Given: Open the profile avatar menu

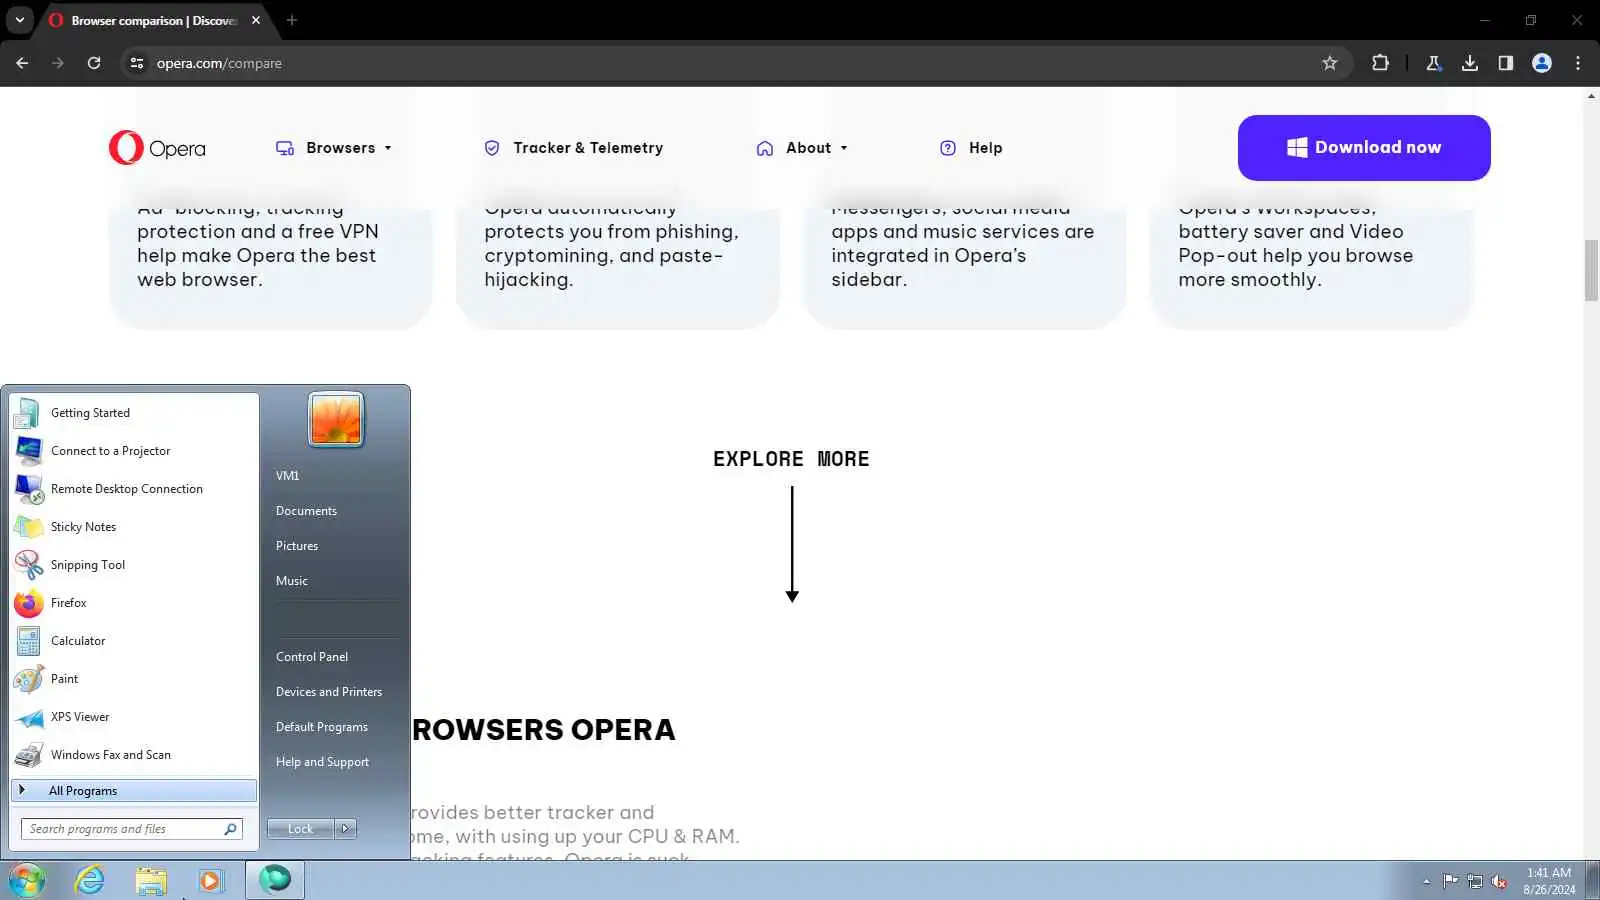Looking at the screenshot, I should [1542, 63].
